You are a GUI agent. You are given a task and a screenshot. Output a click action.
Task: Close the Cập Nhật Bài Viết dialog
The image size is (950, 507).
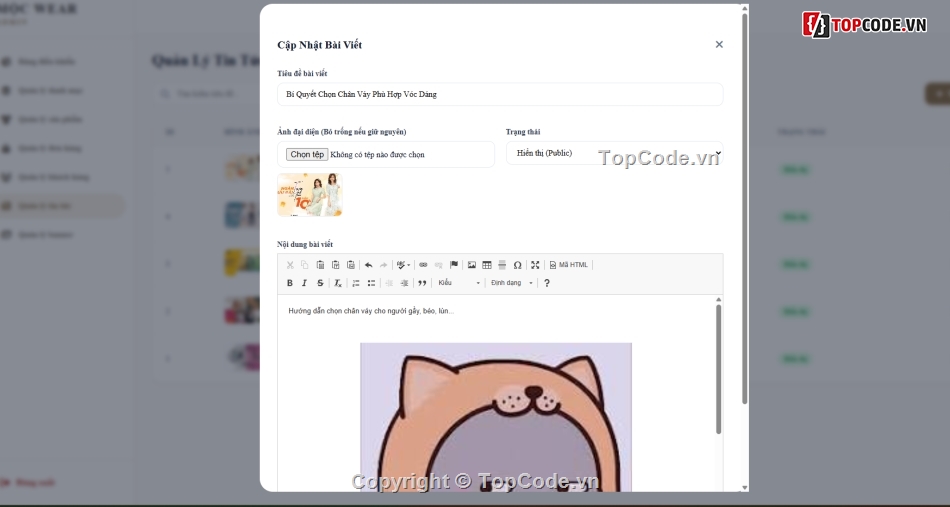pyautogui.click(x=719, y=44)
